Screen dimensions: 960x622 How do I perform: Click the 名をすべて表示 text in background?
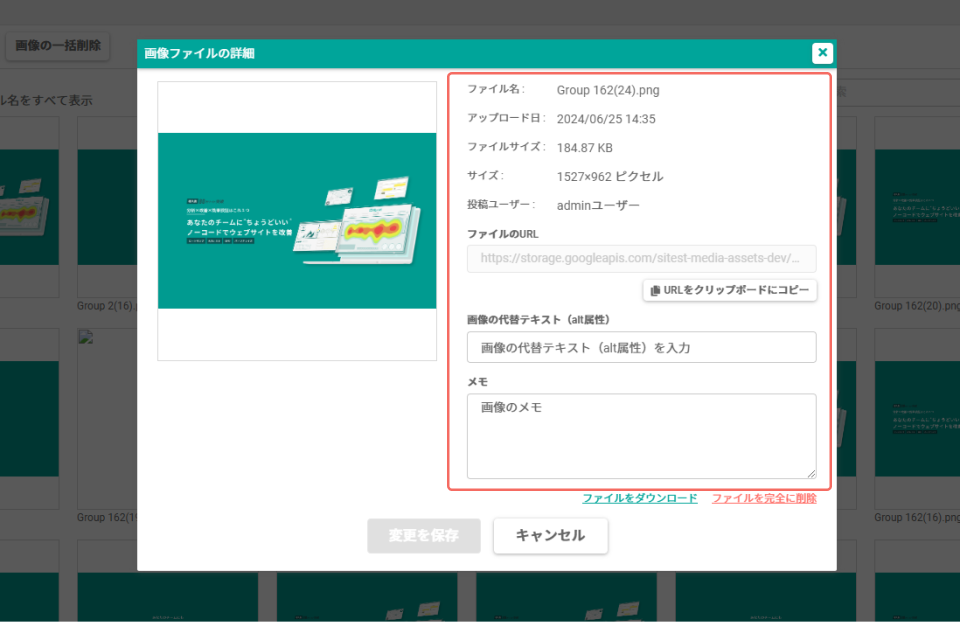pos(50,100)
